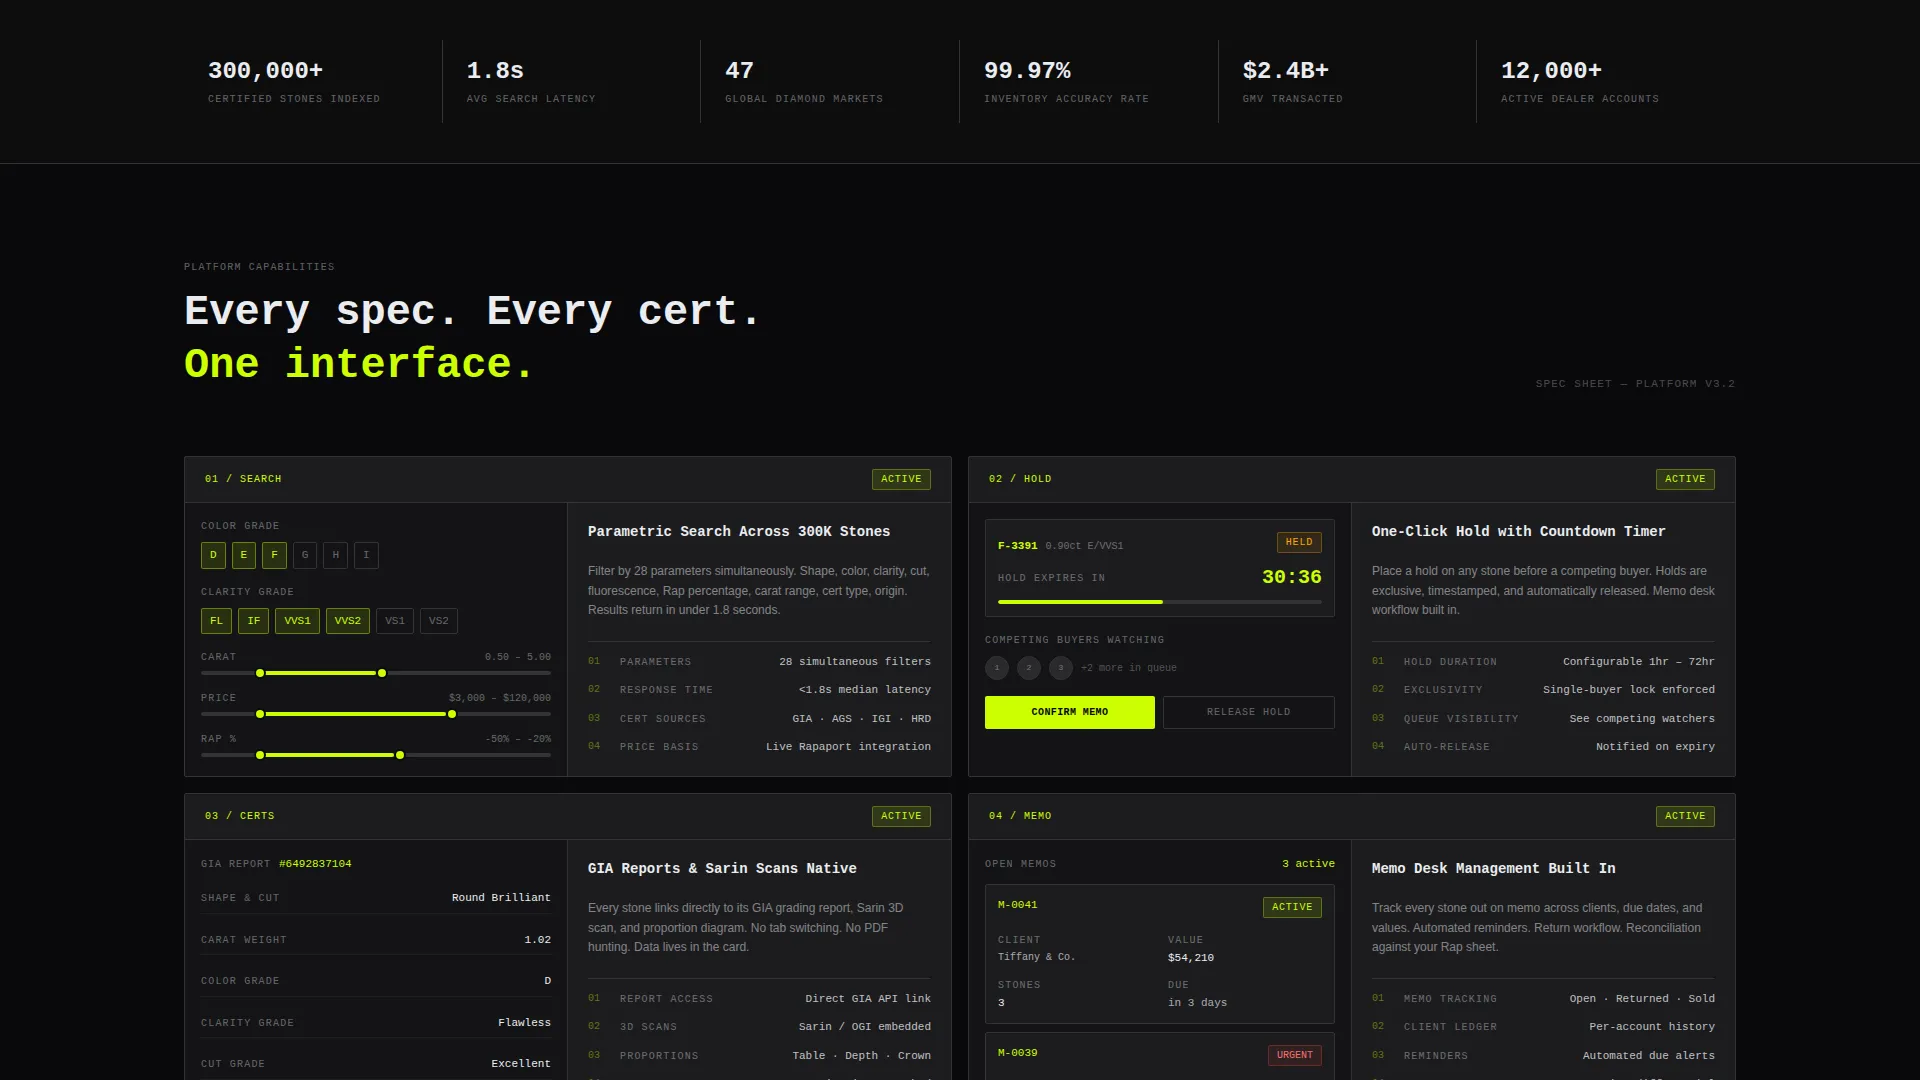
Task: Enable color grade G chip
Action: click(305, 555)
